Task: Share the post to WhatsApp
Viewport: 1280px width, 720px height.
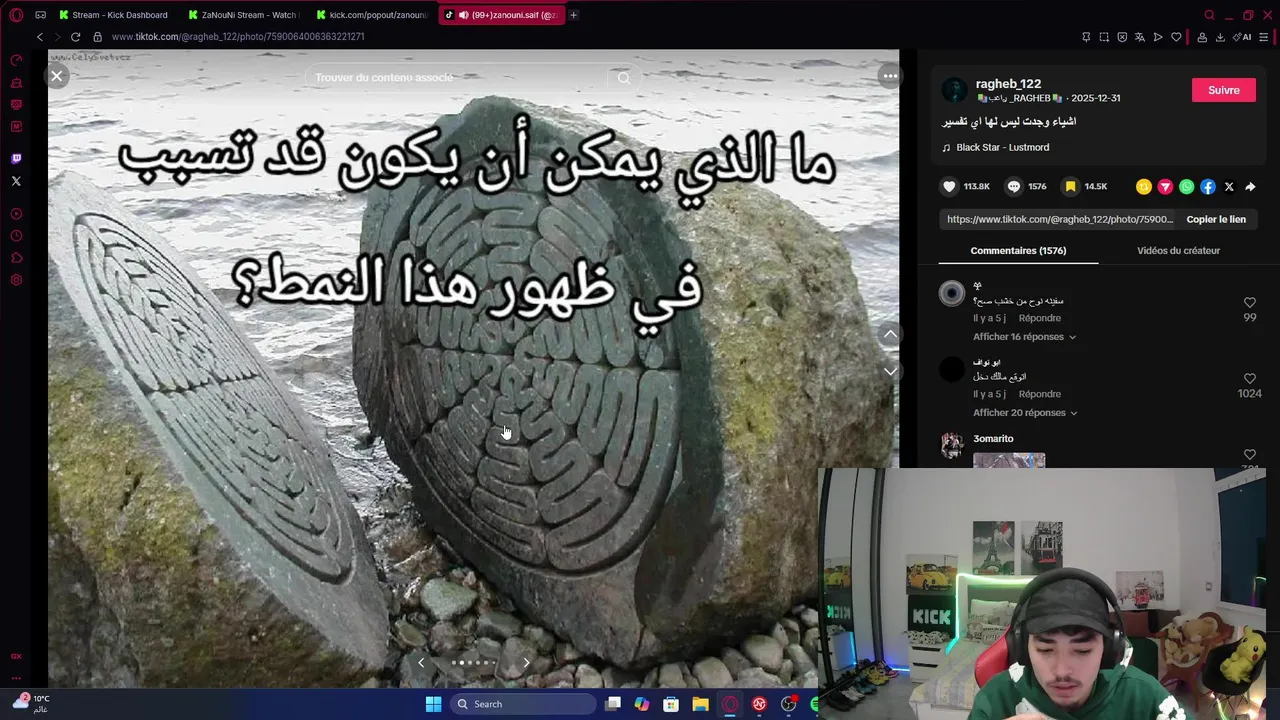Action: tap(1186, 187)
